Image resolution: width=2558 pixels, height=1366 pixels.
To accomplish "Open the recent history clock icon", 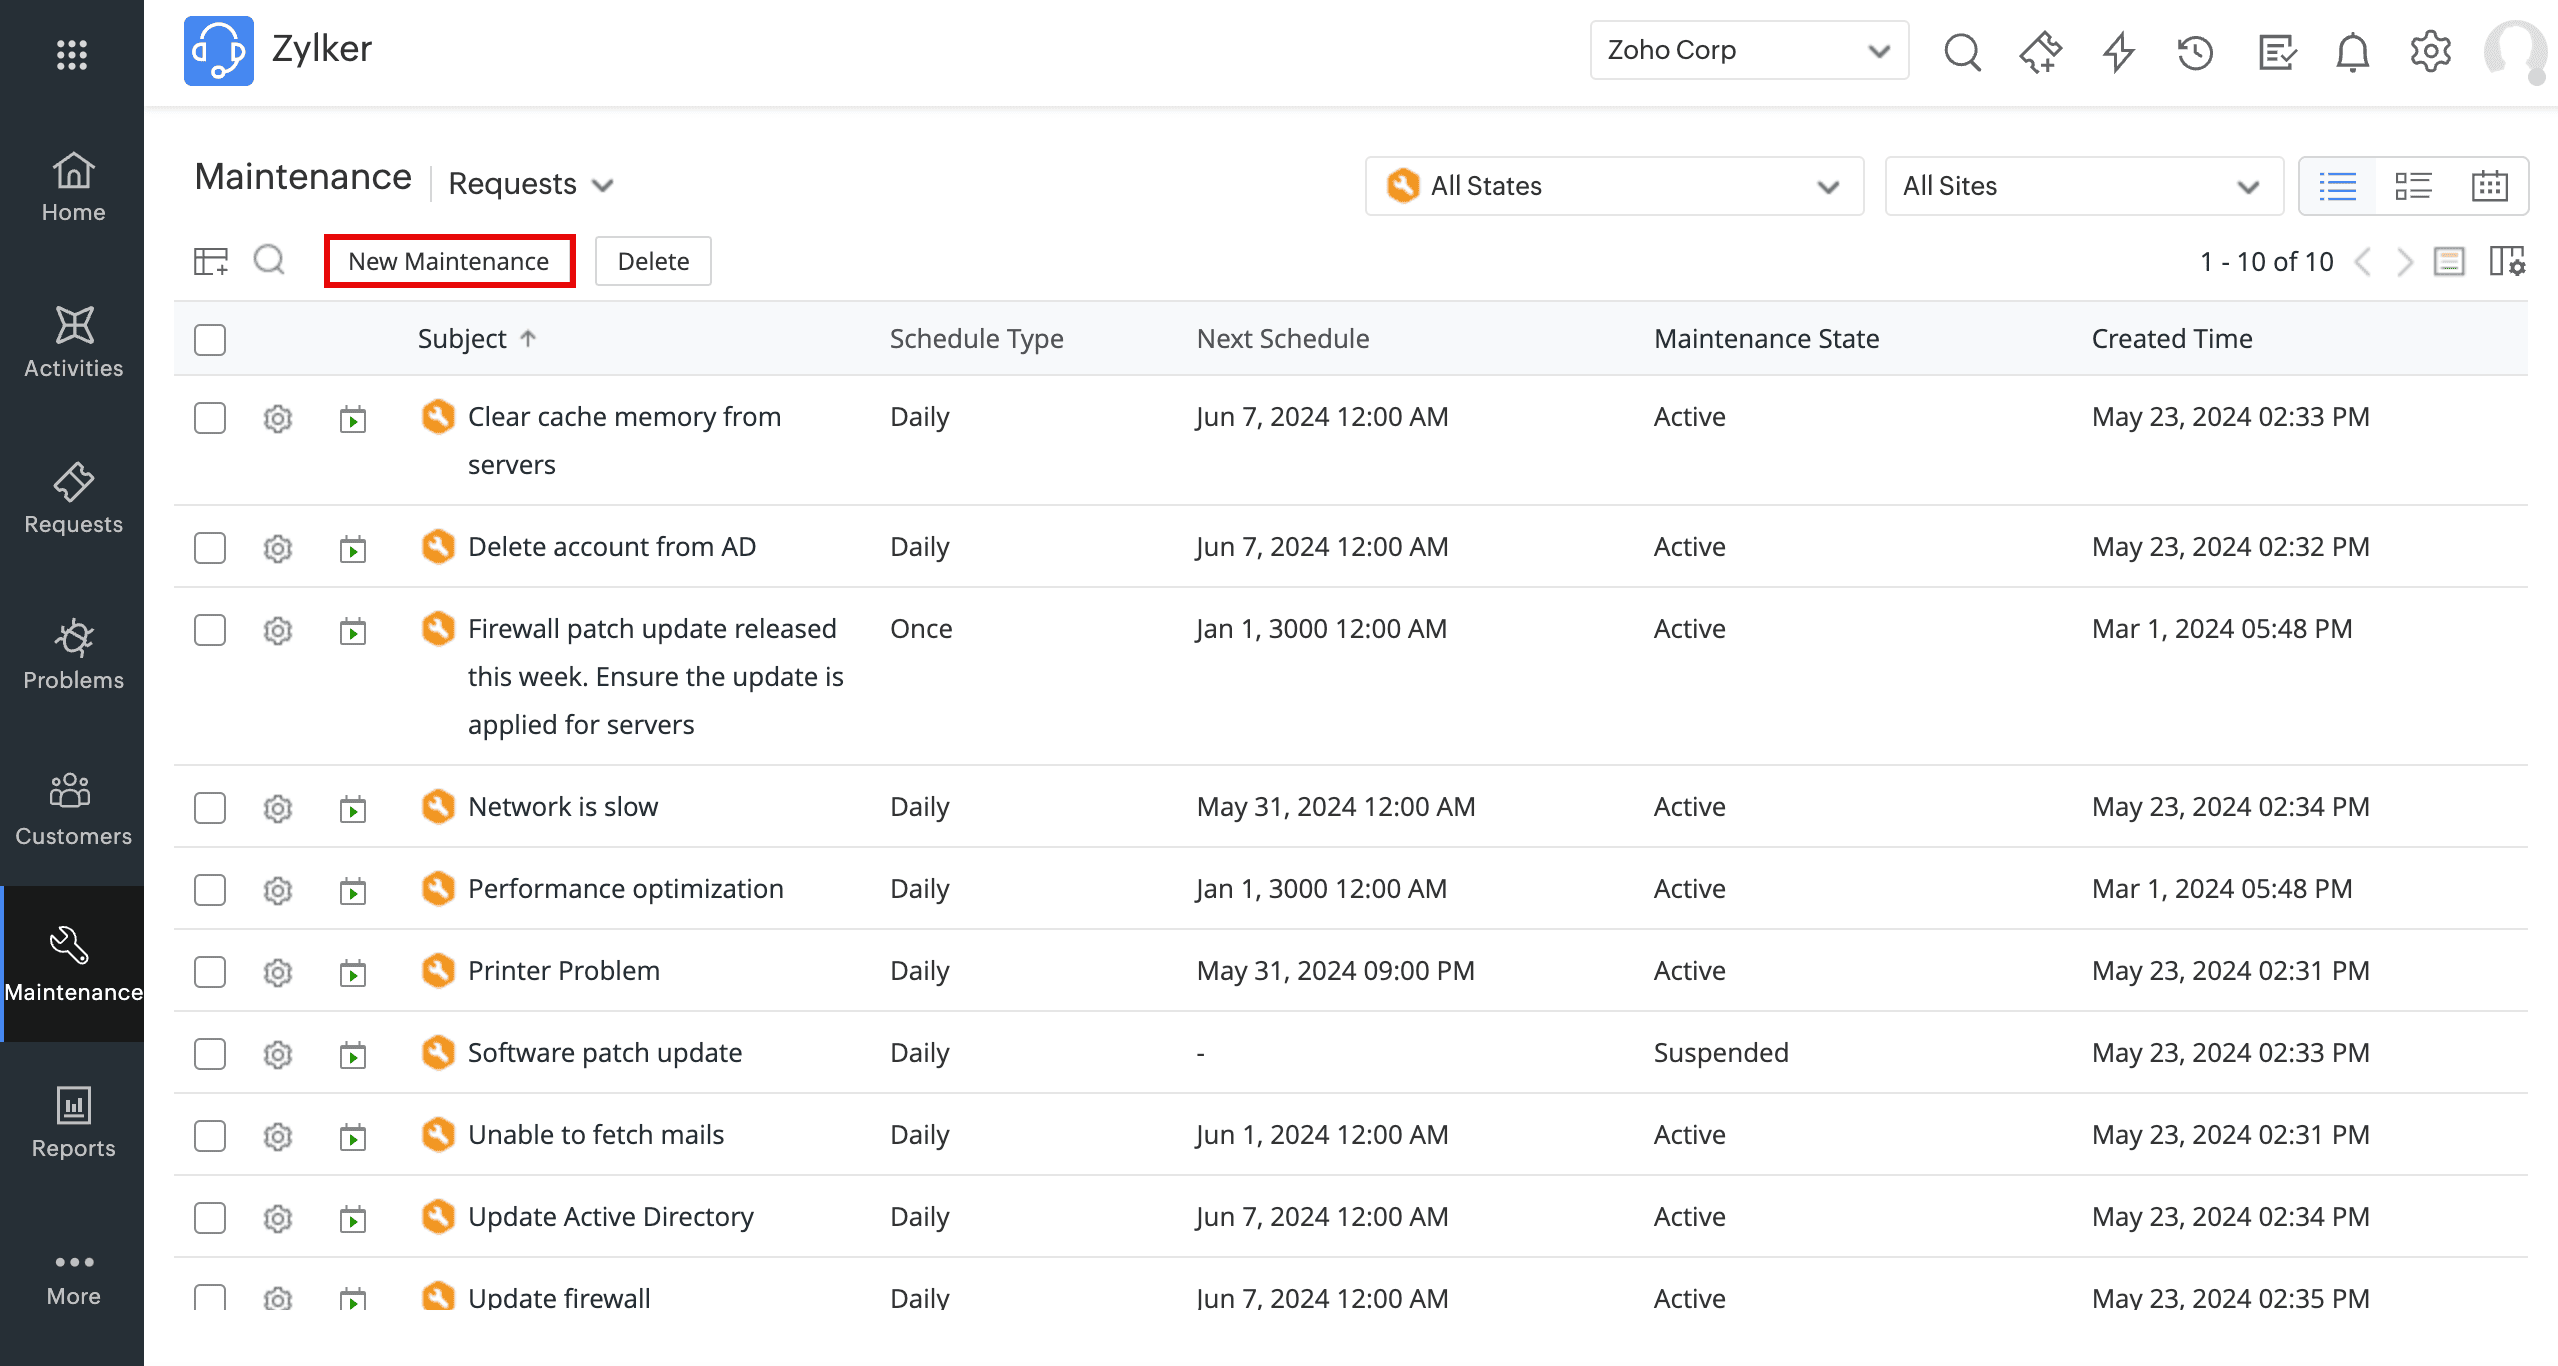I will (x=2195, y=52).
